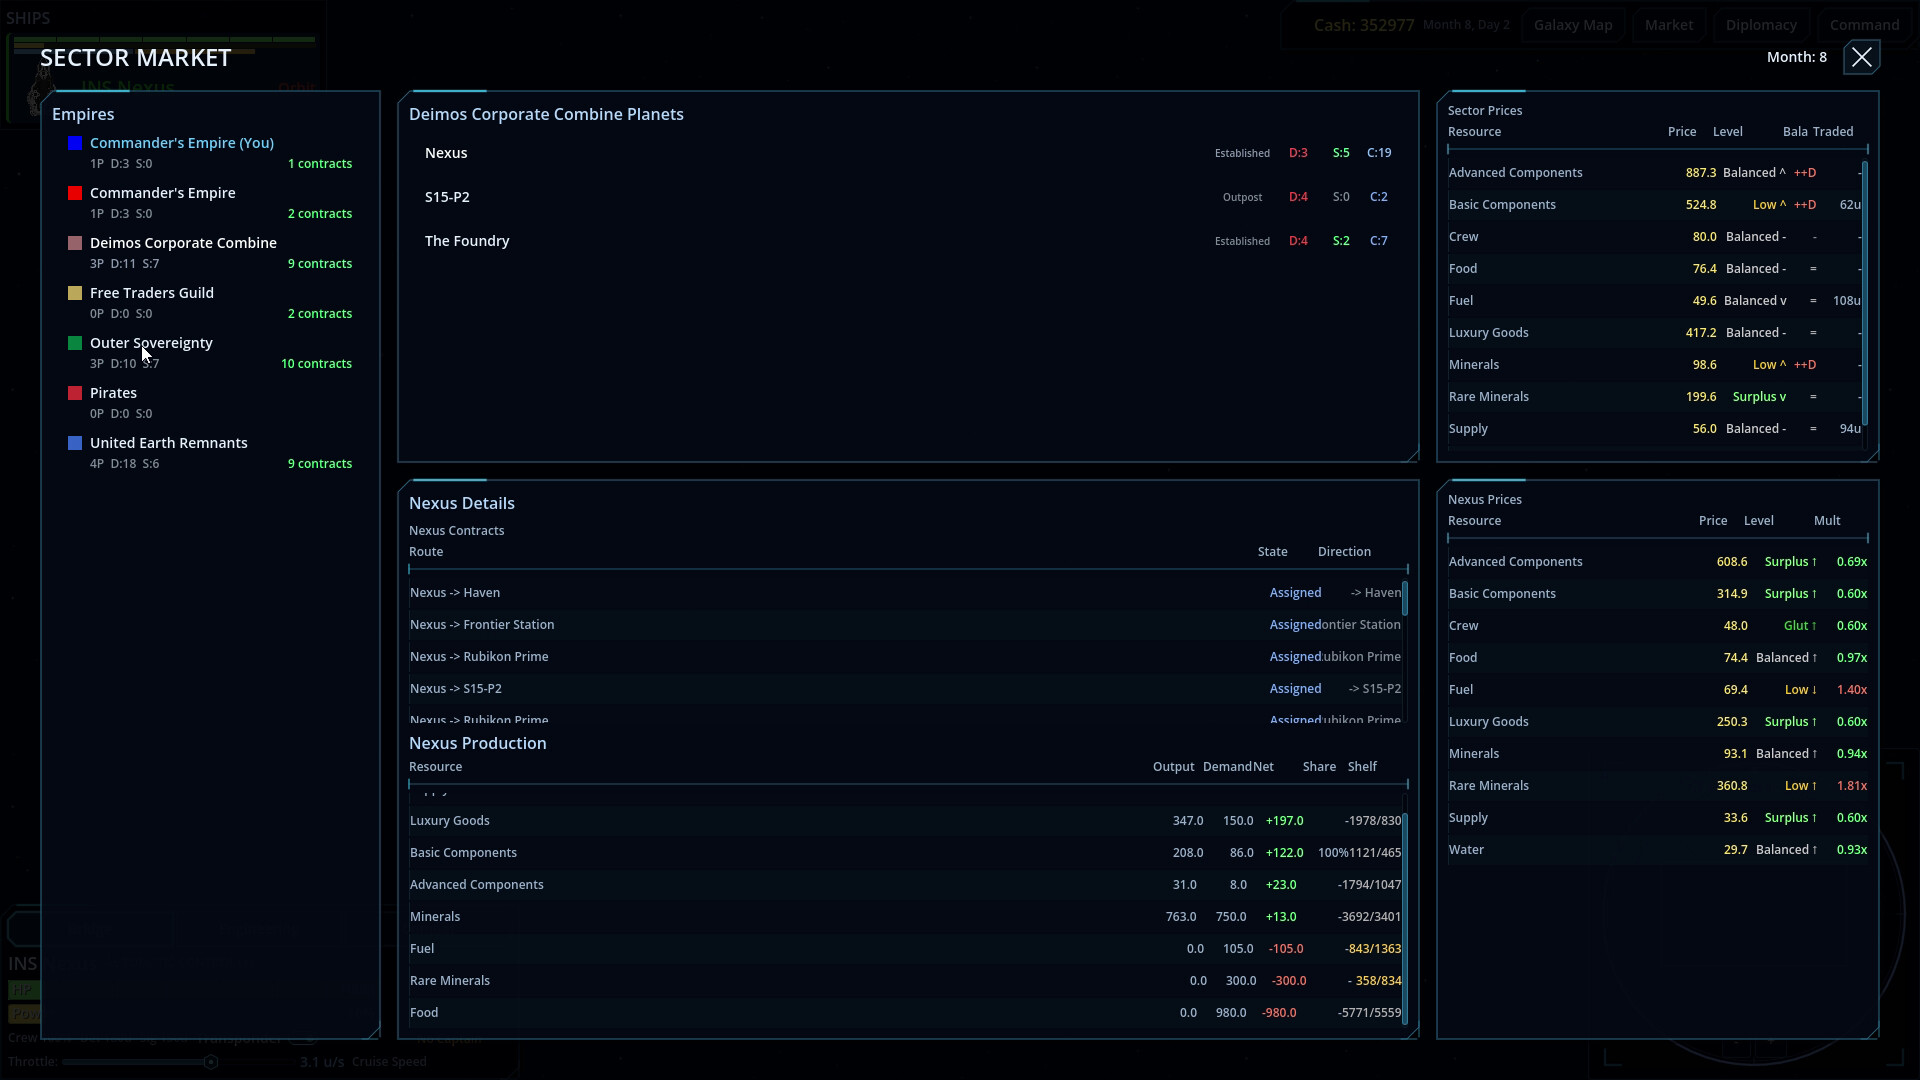The width and height of the screenshot is (1920, 1080).
Task: Select the United Earth Remnants empire
Action: point(210,452)
